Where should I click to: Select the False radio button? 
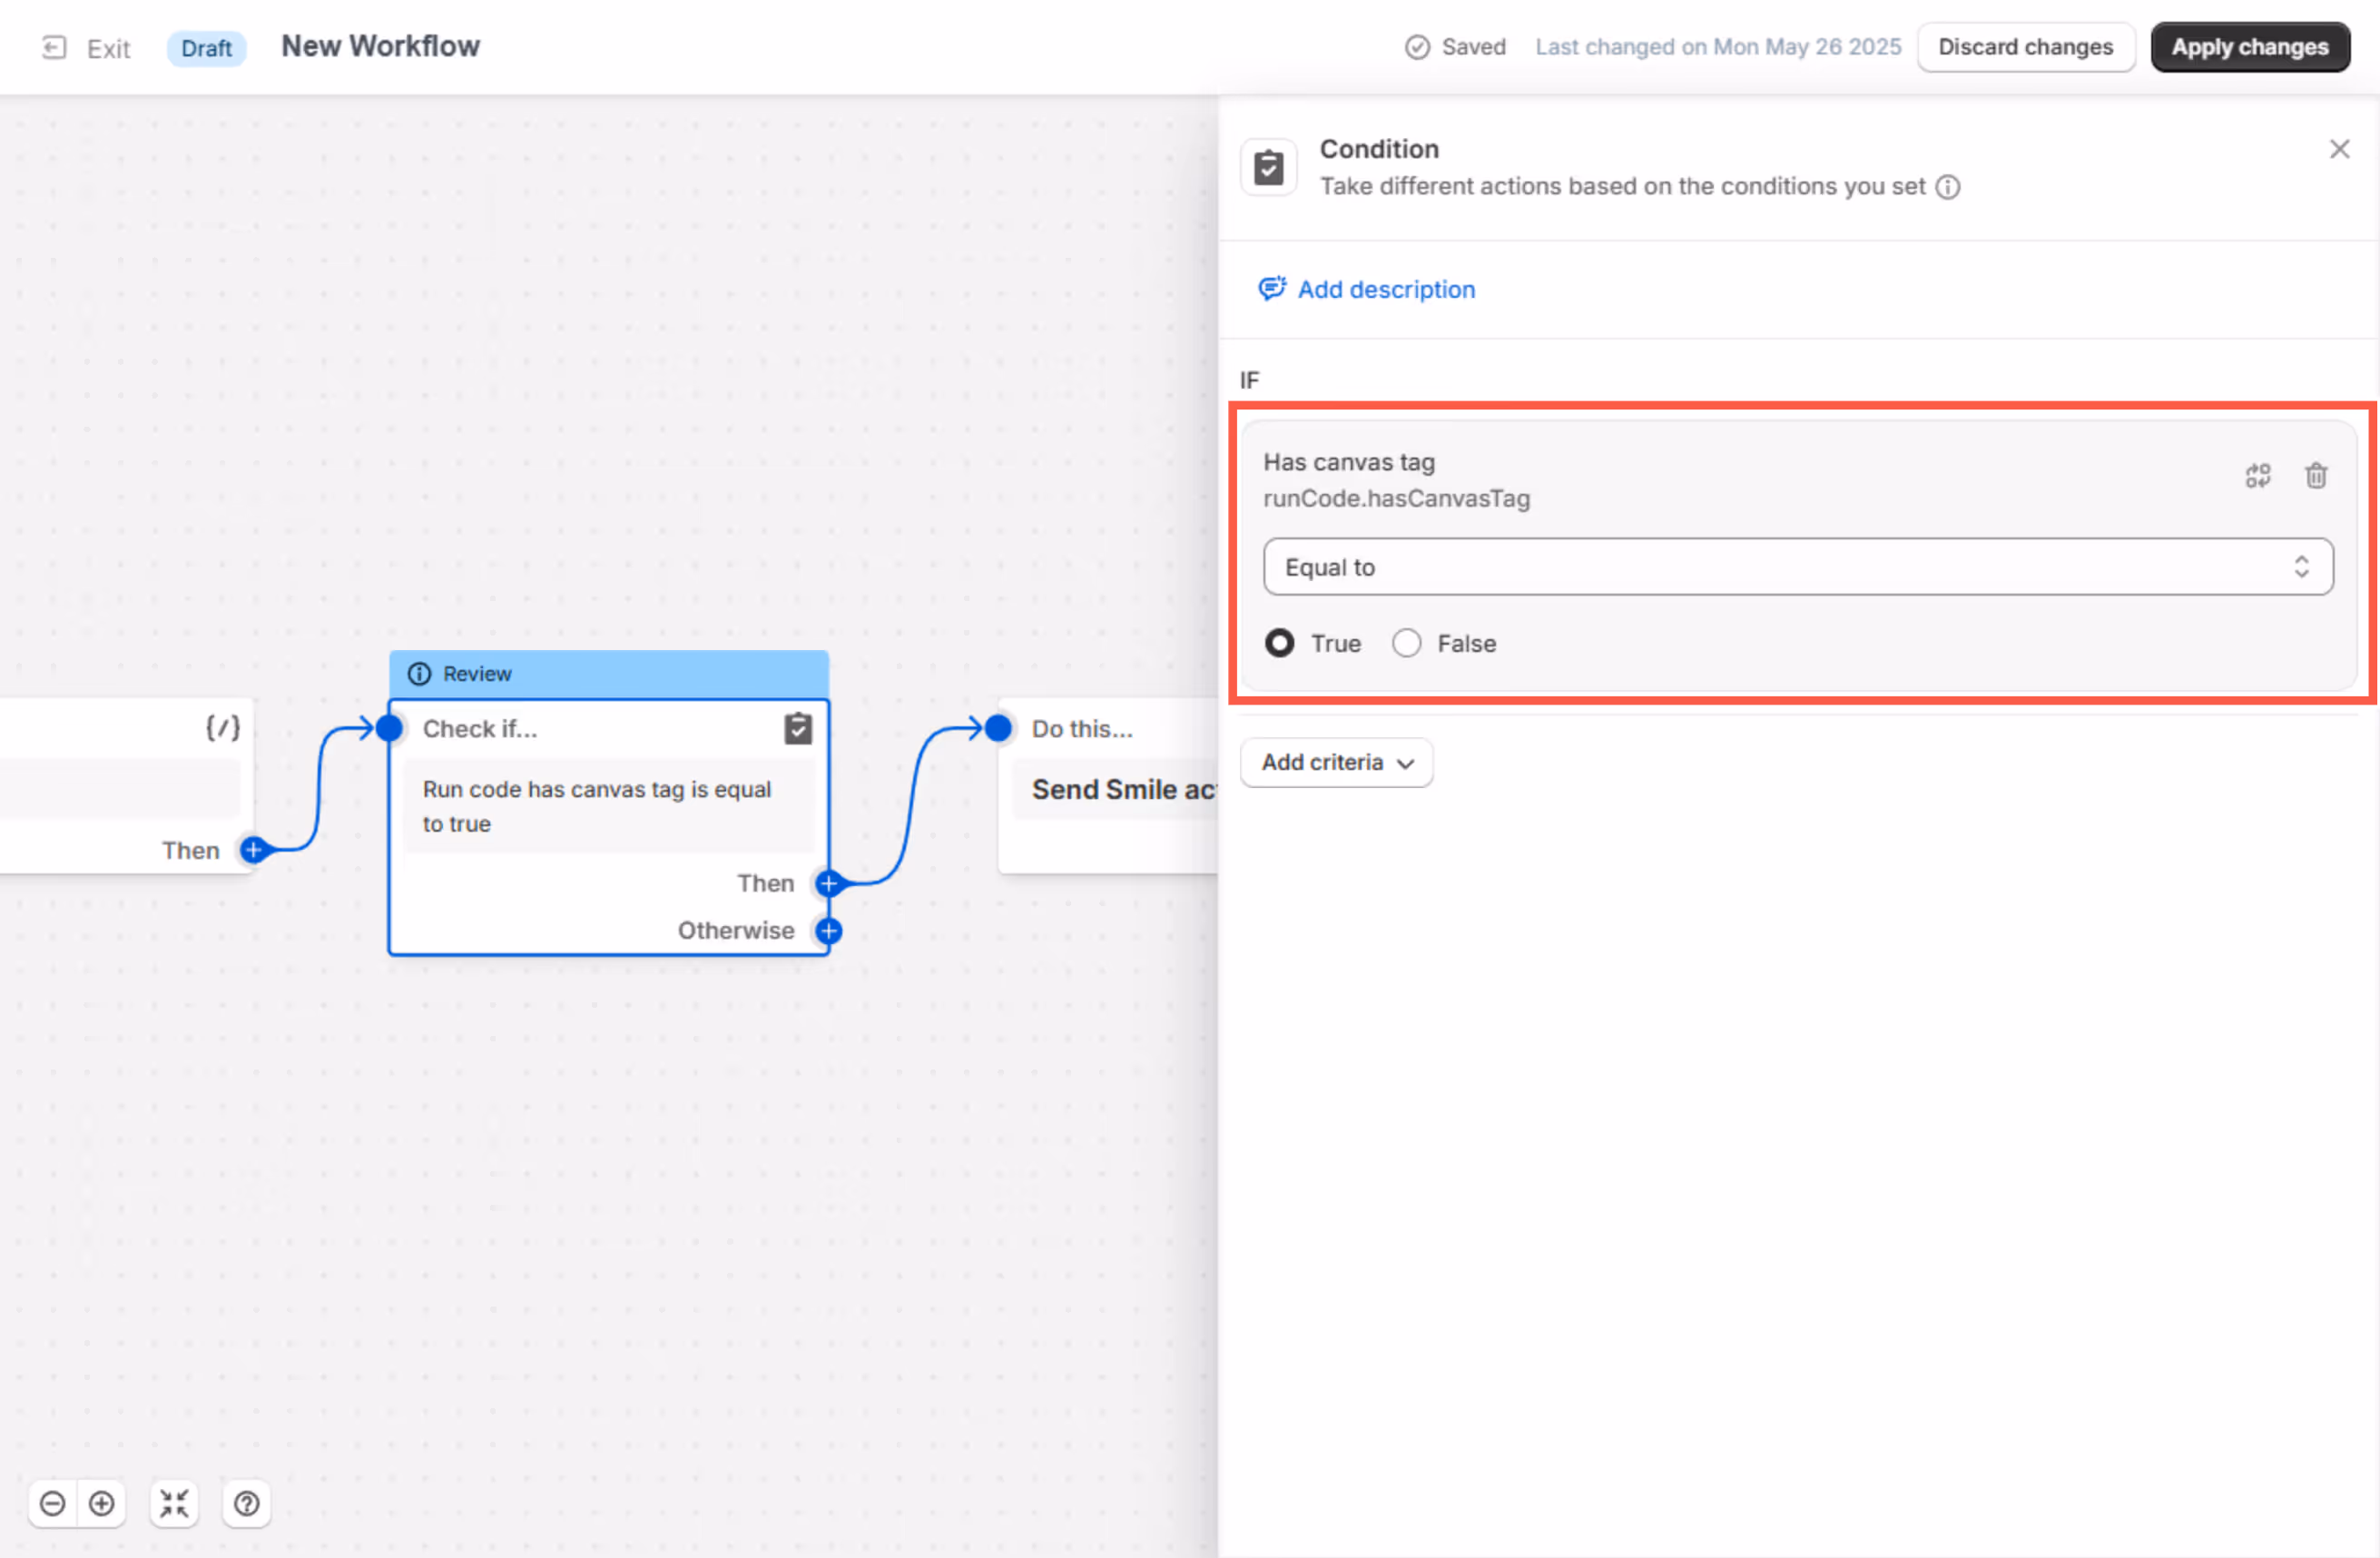1407,643
